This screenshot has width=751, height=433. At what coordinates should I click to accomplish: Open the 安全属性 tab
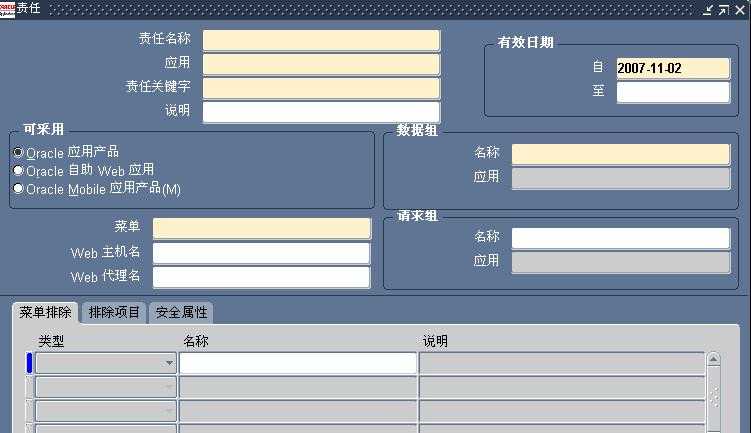click(x=180, y=313)
